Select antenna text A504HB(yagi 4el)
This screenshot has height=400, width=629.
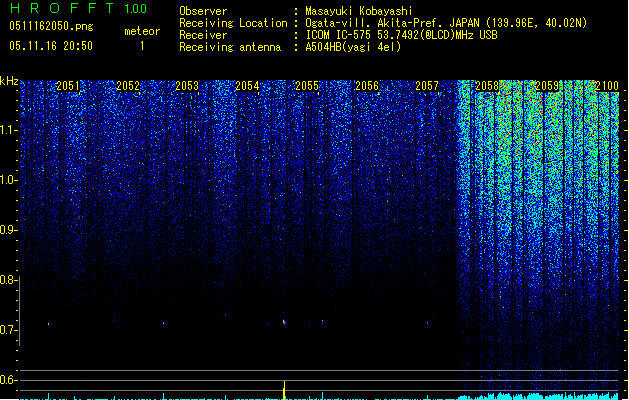(x=353, y=47)
